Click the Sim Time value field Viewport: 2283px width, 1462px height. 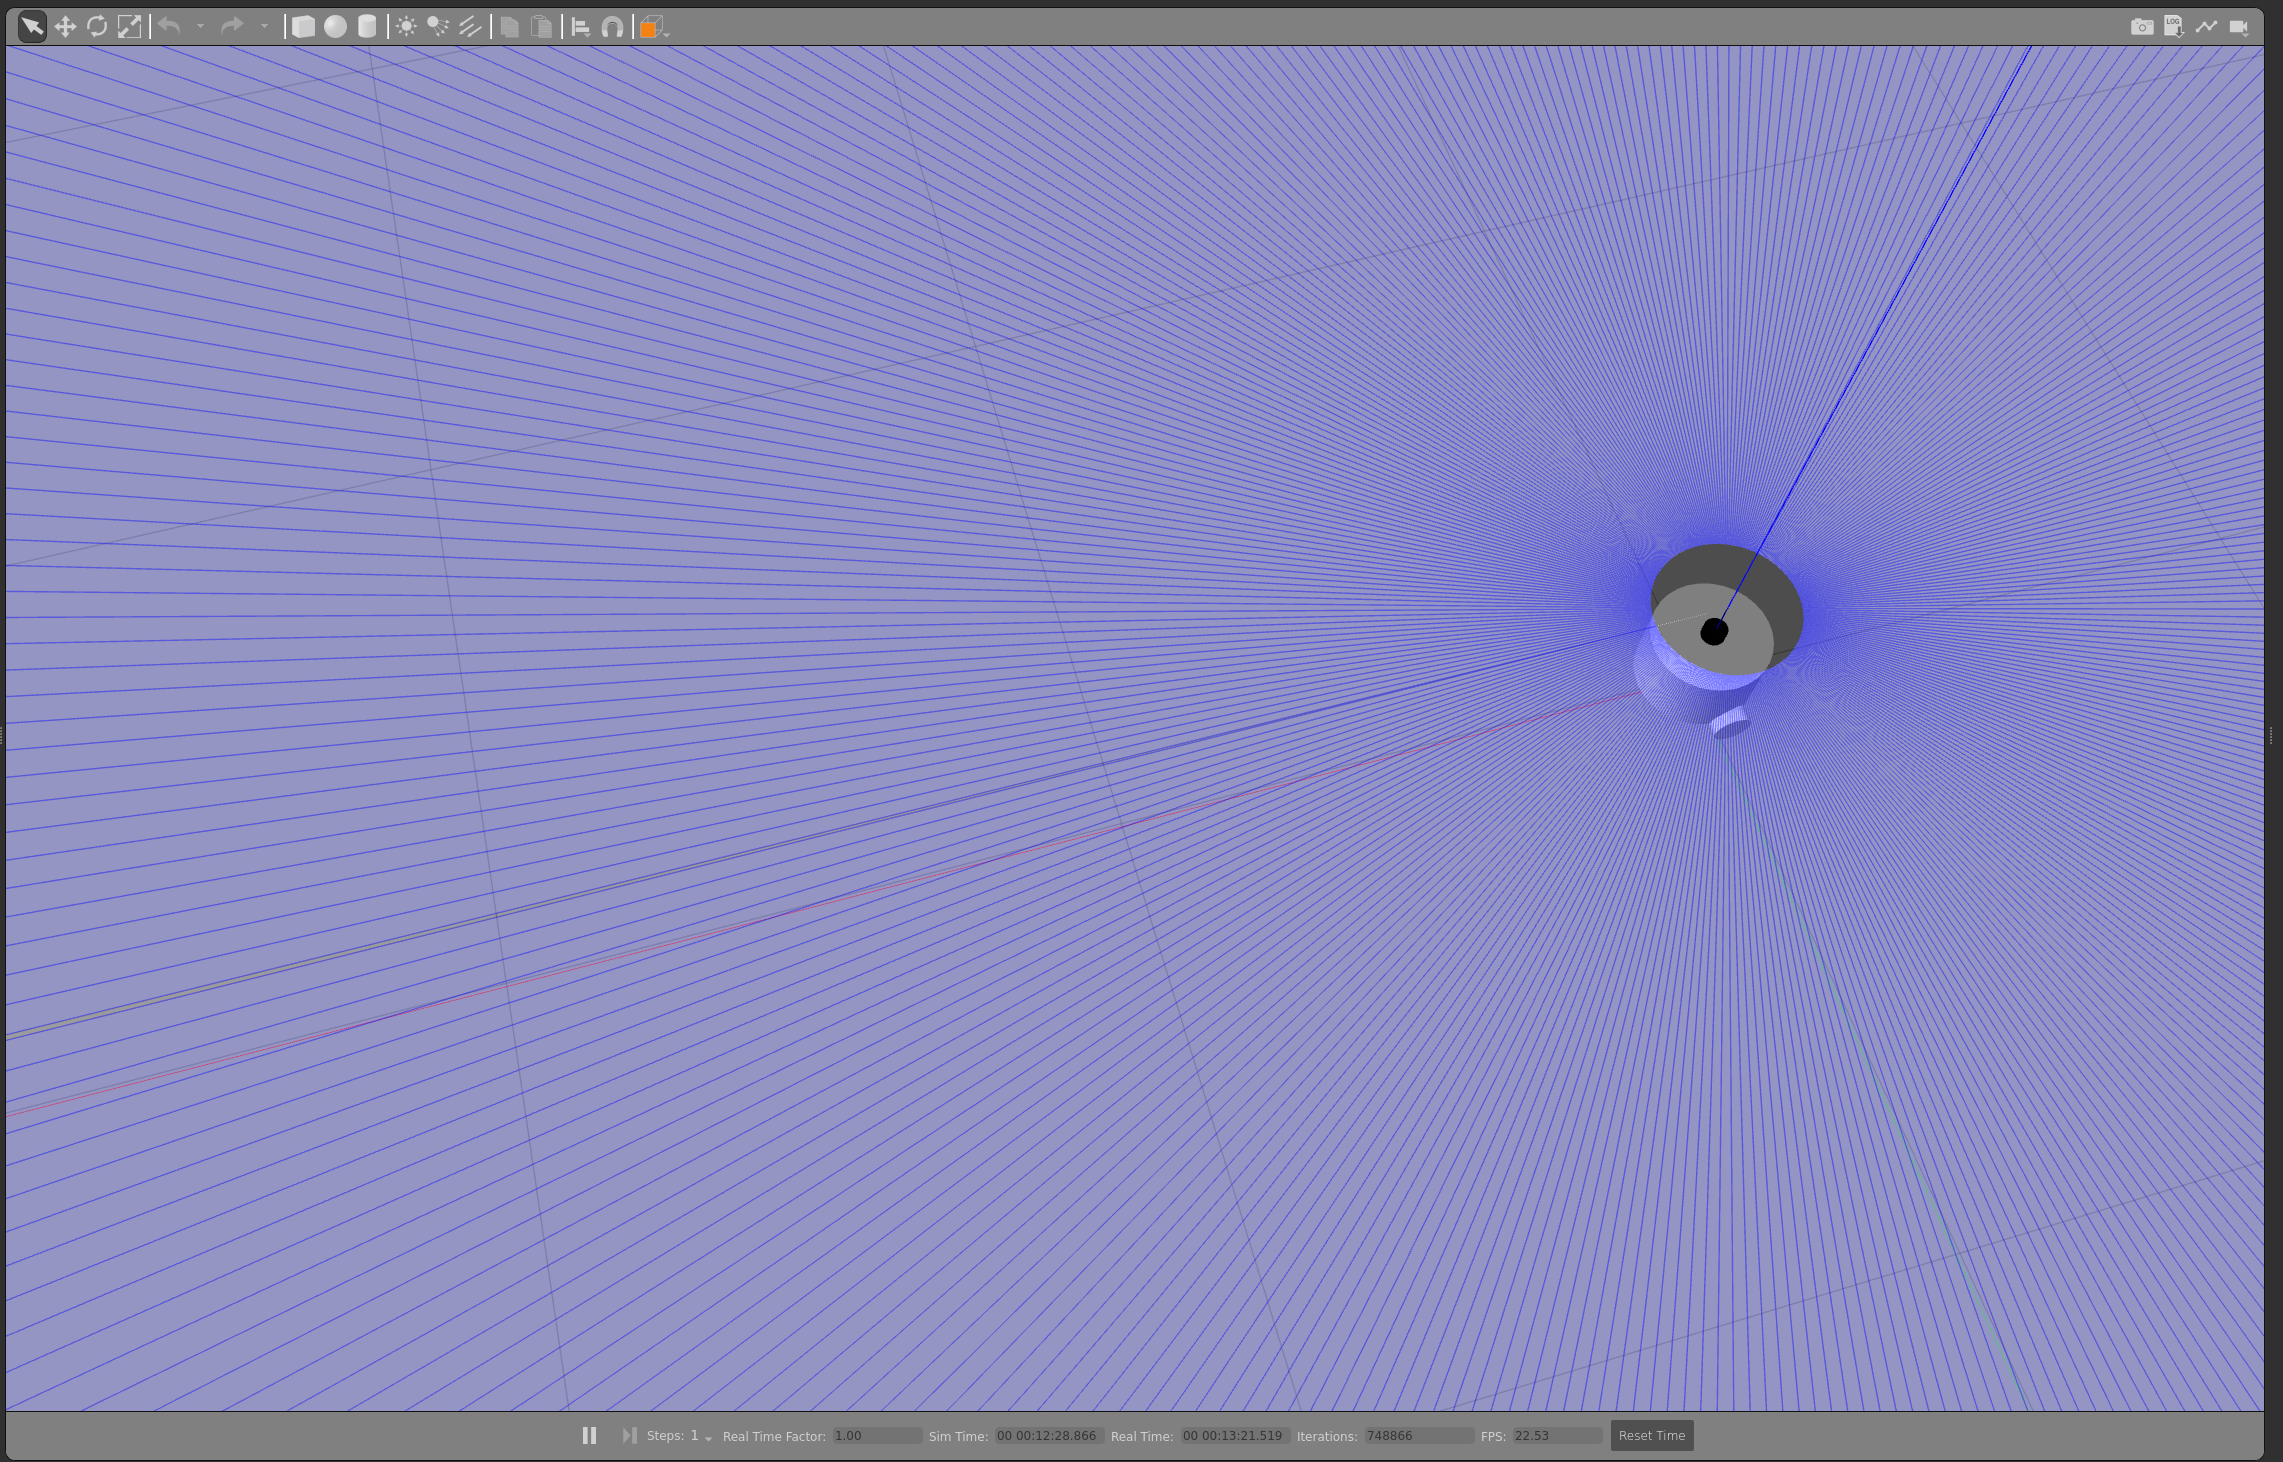click(1049, 1436)
